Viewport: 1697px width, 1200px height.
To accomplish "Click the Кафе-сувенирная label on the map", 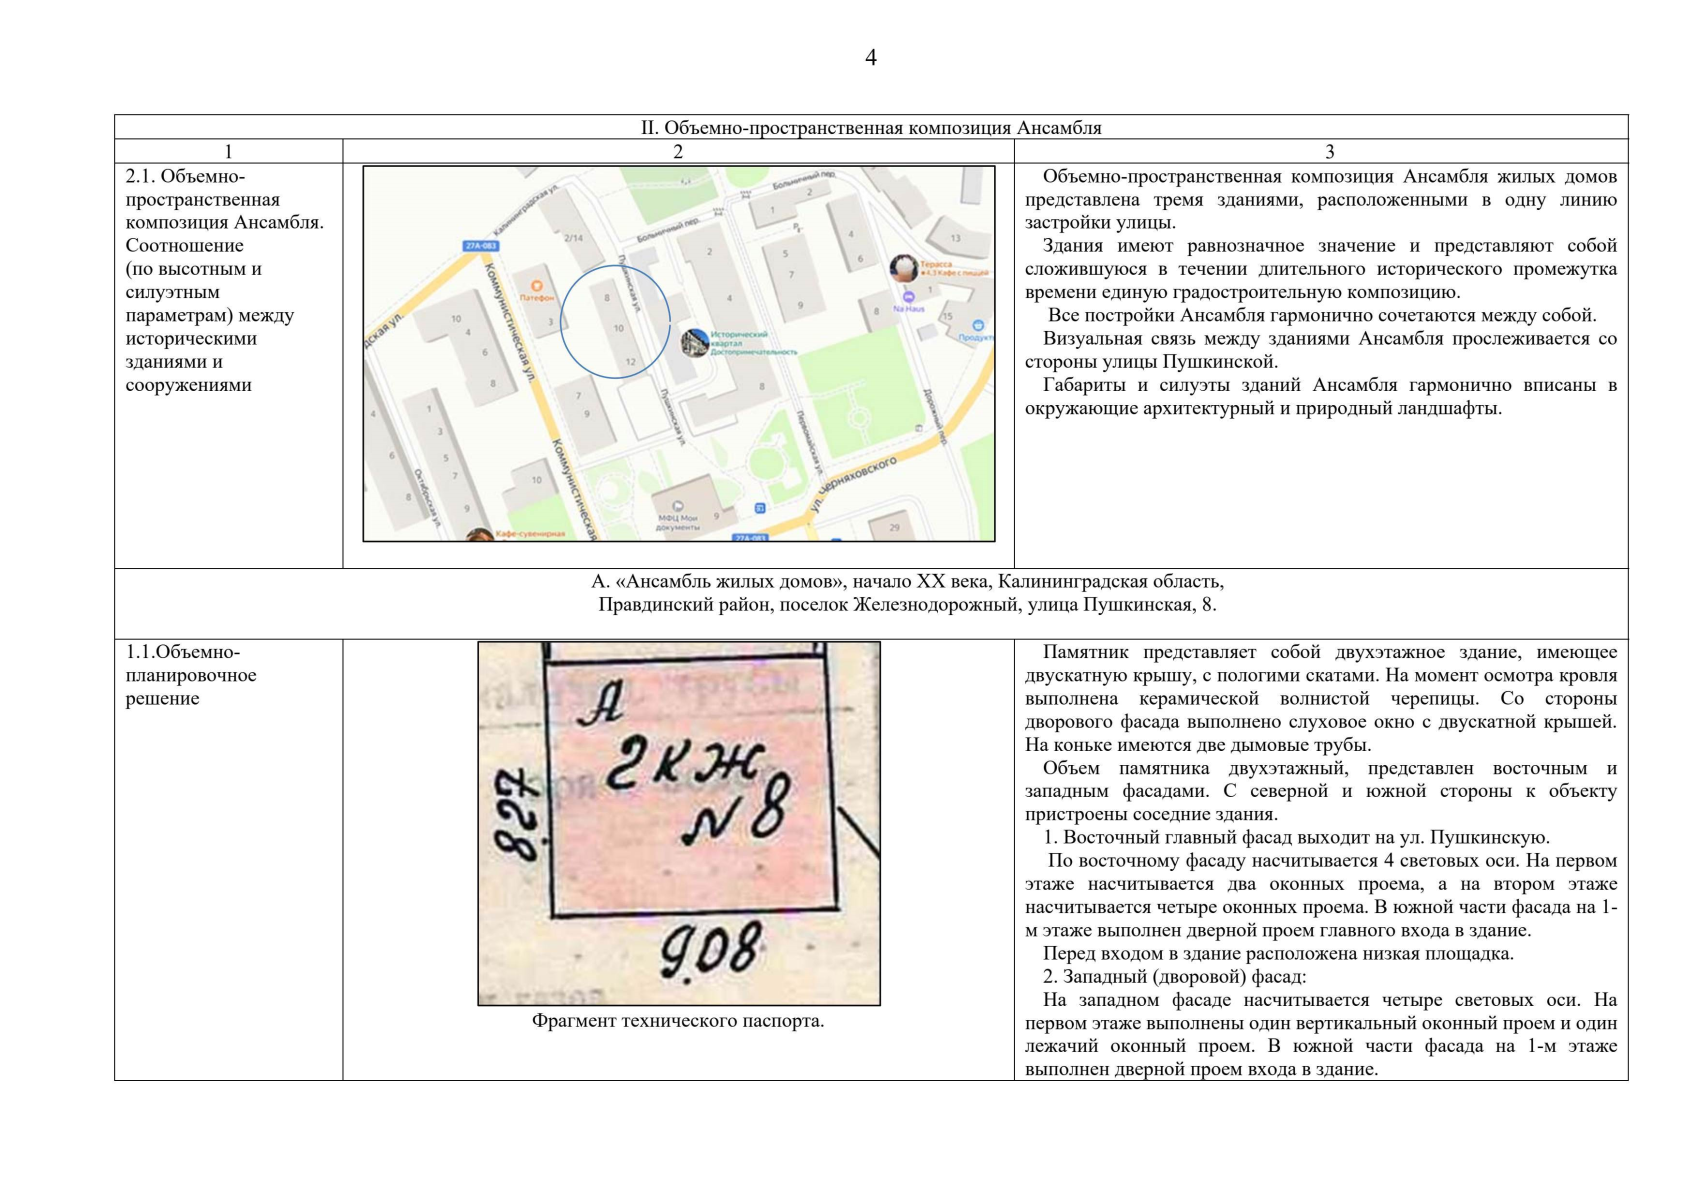I will click(x=530, y=534).
